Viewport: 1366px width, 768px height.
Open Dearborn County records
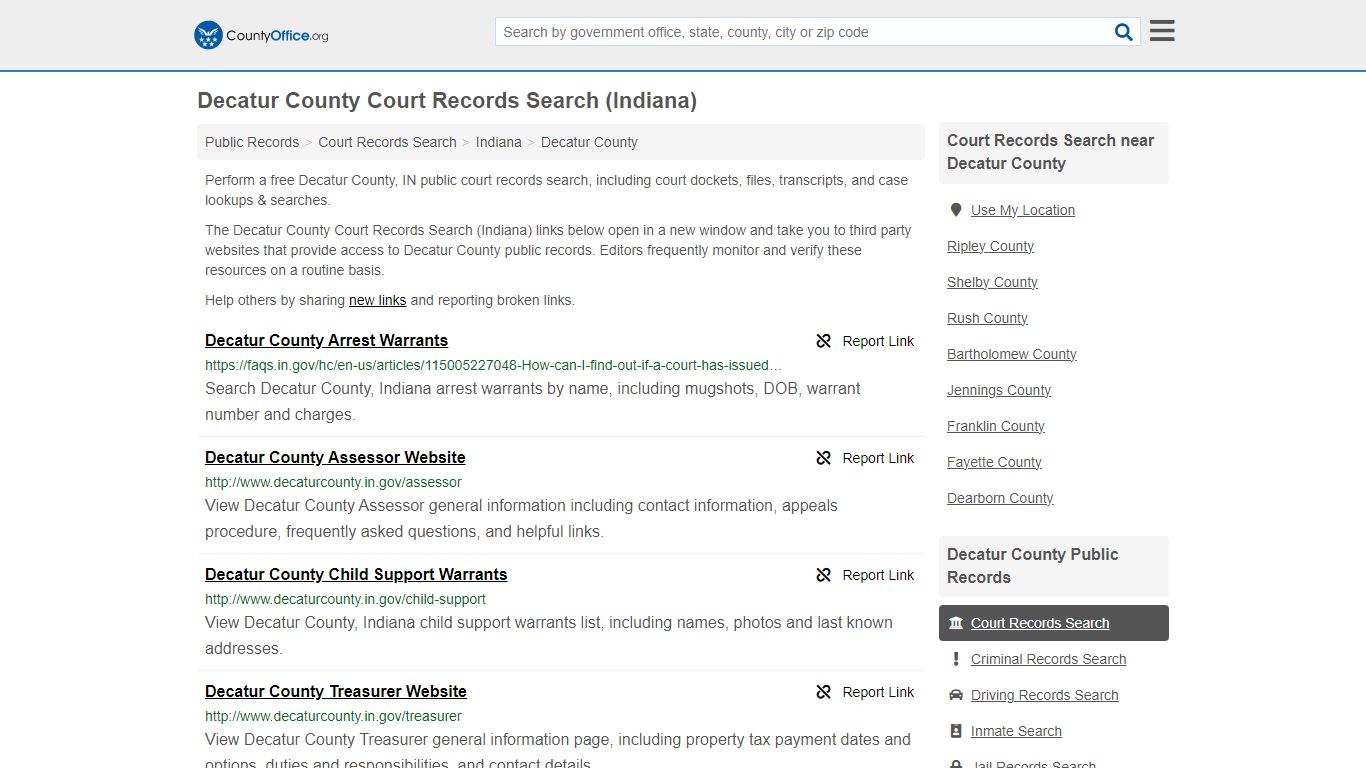(1000, 498)
